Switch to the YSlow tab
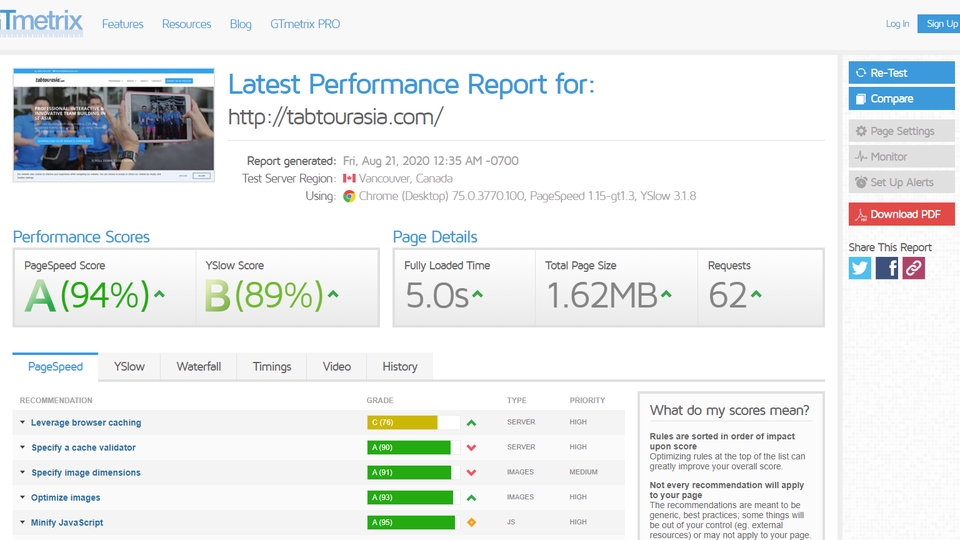 [x=129, y=367]
